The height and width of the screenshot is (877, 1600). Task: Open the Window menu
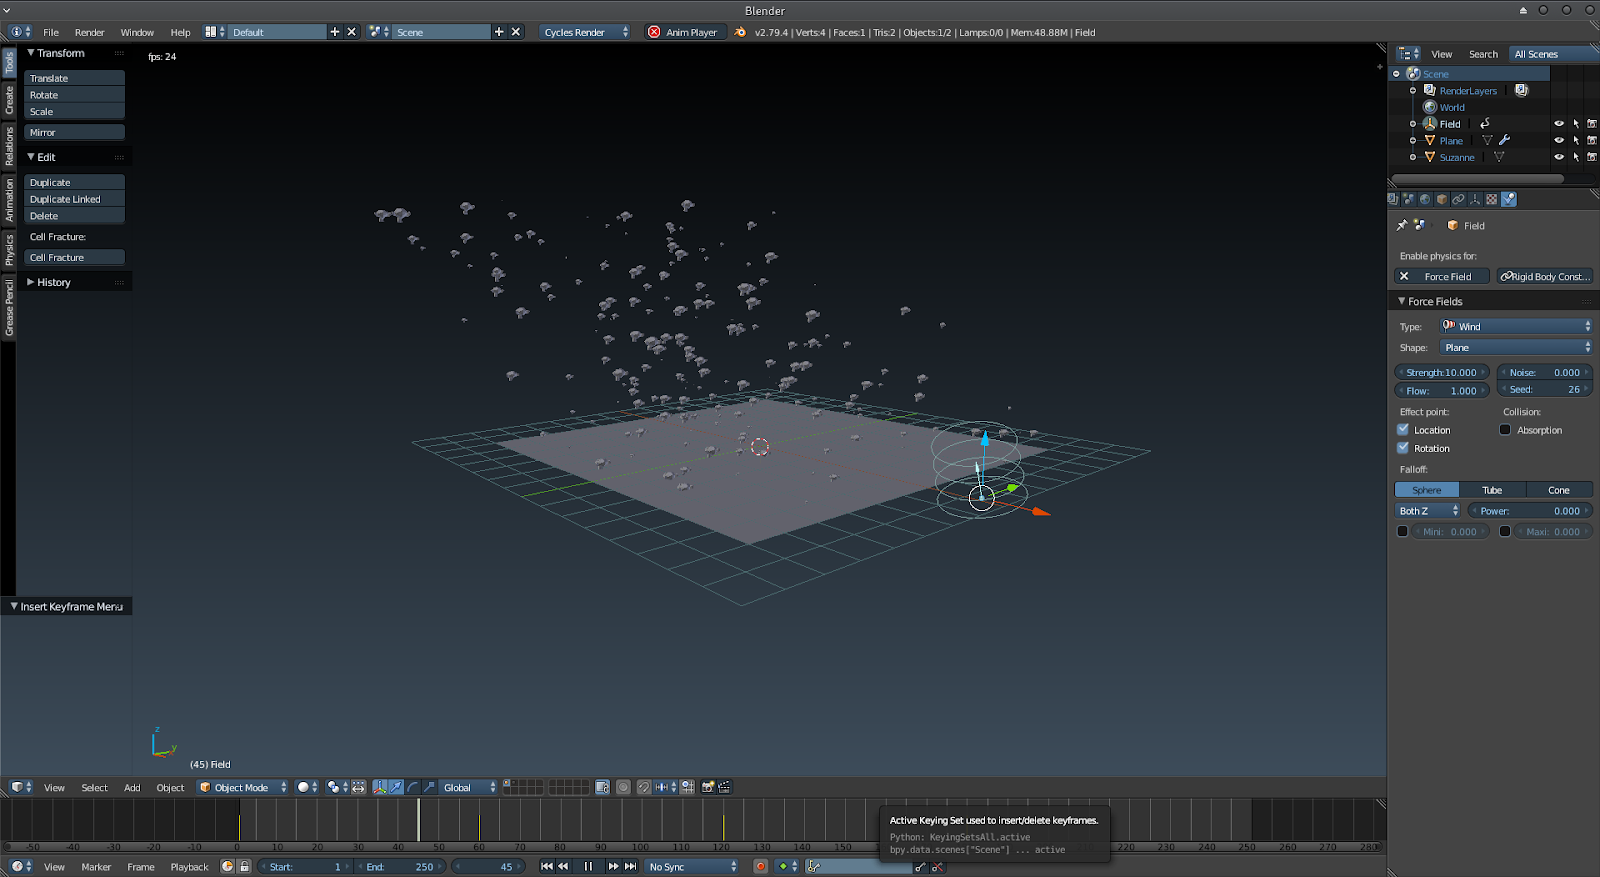pyautogui.click(x=137, y=32)
